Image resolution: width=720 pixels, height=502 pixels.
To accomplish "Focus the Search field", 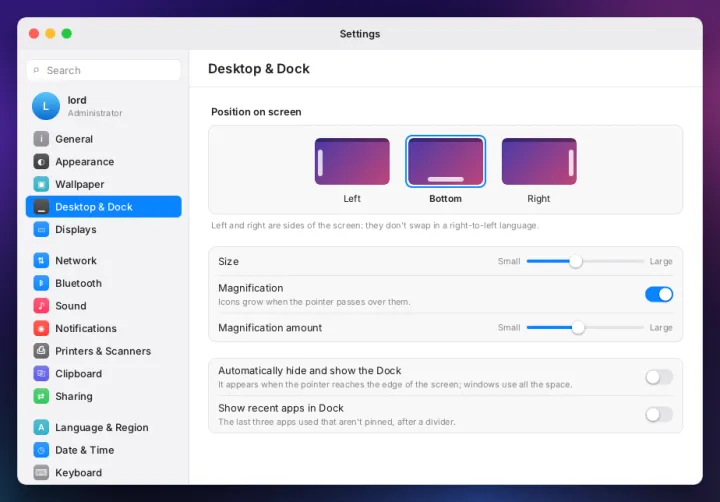I will coord(104,70).
